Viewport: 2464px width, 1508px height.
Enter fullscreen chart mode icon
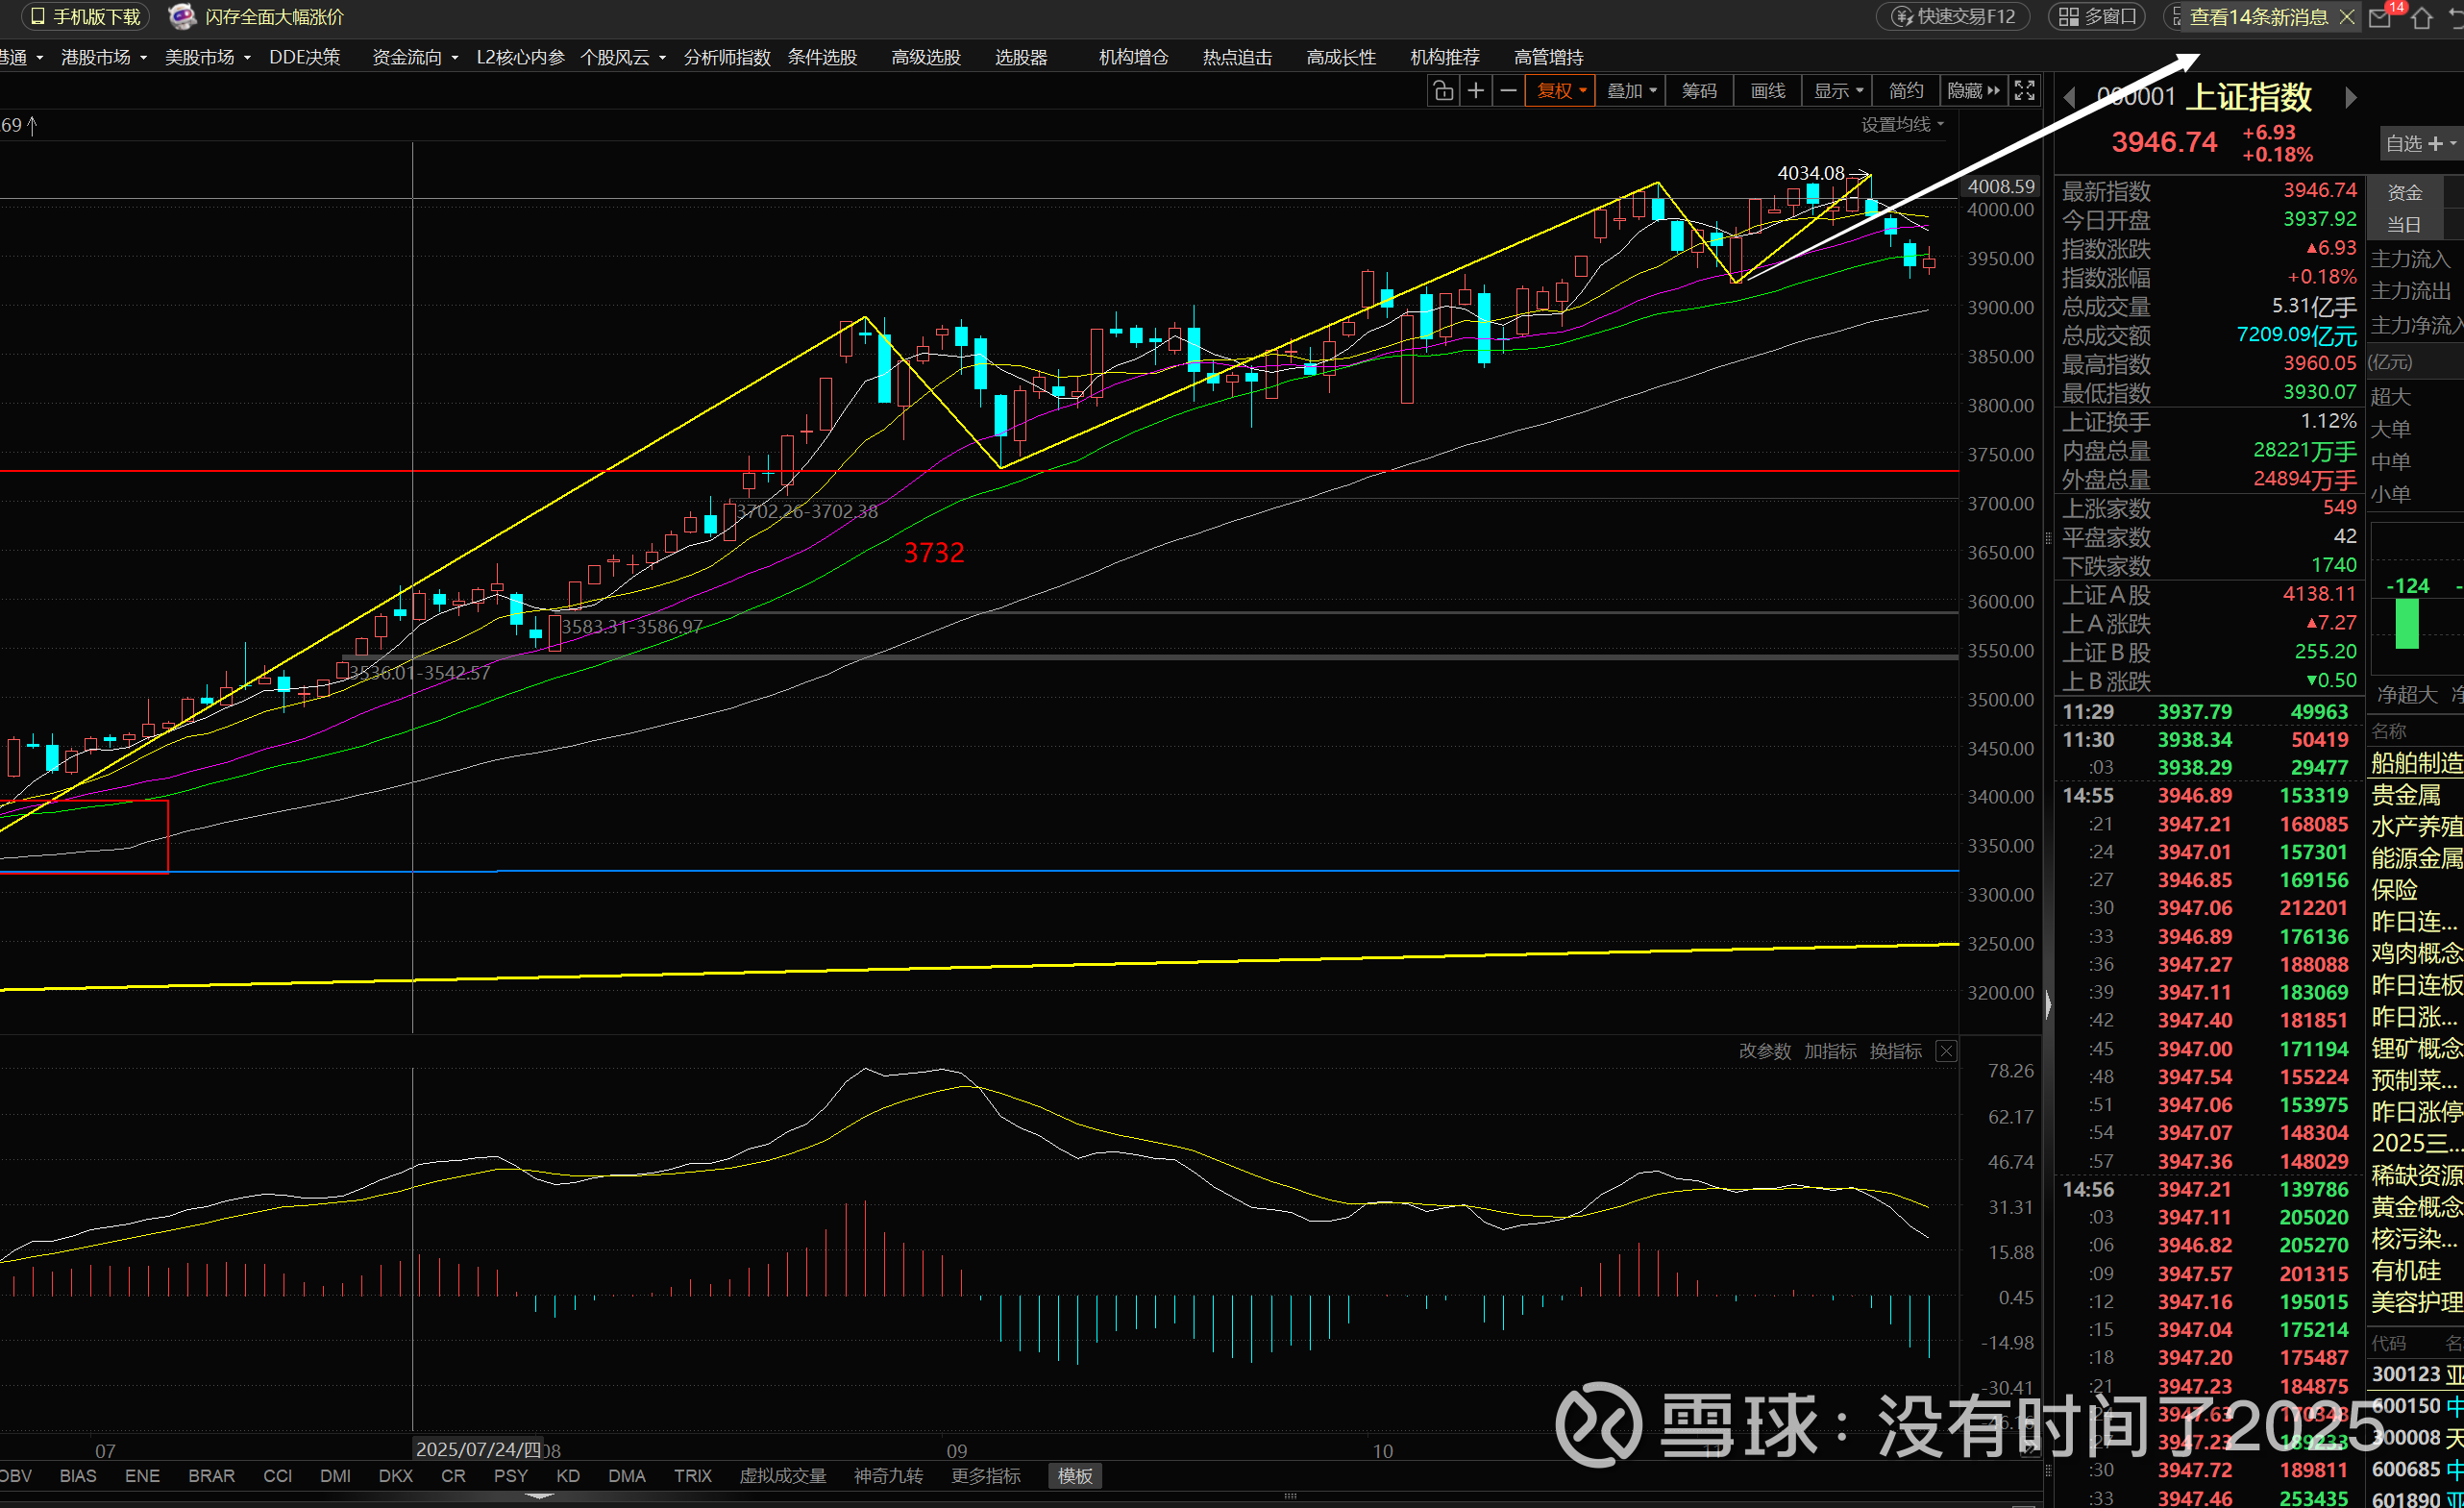[x=2024, y=91]
